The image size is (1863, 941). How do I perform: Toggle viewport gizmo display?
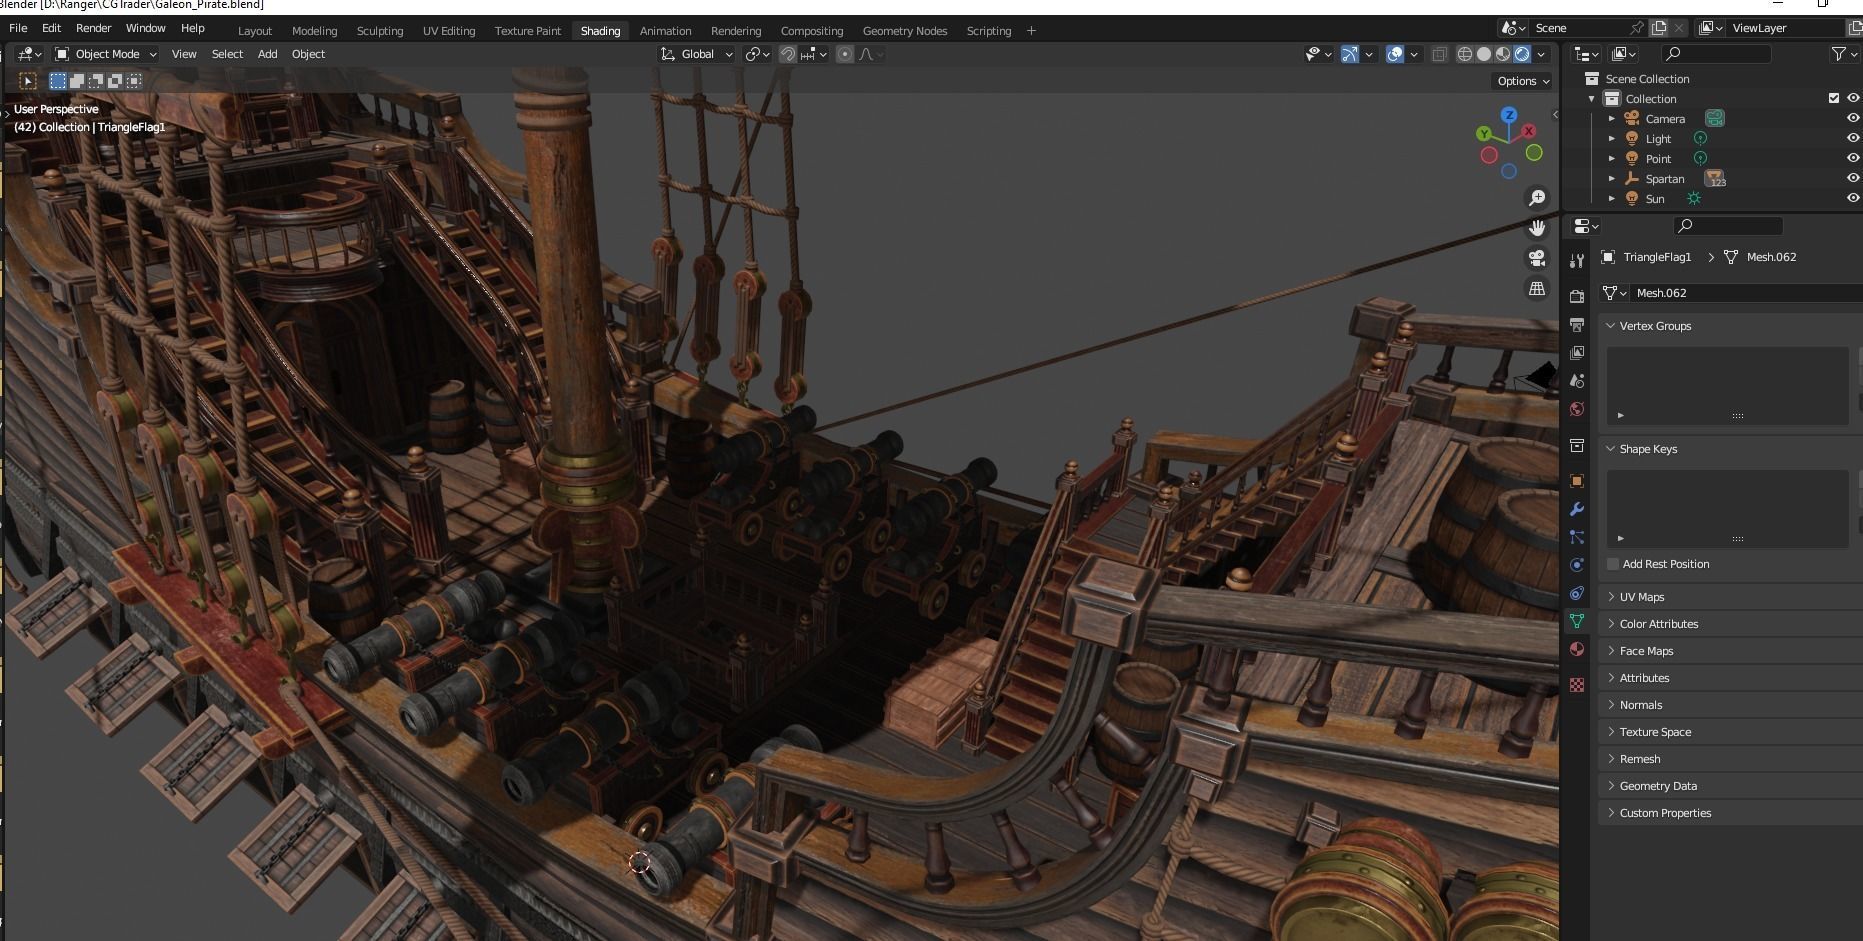pos(1350,54)
